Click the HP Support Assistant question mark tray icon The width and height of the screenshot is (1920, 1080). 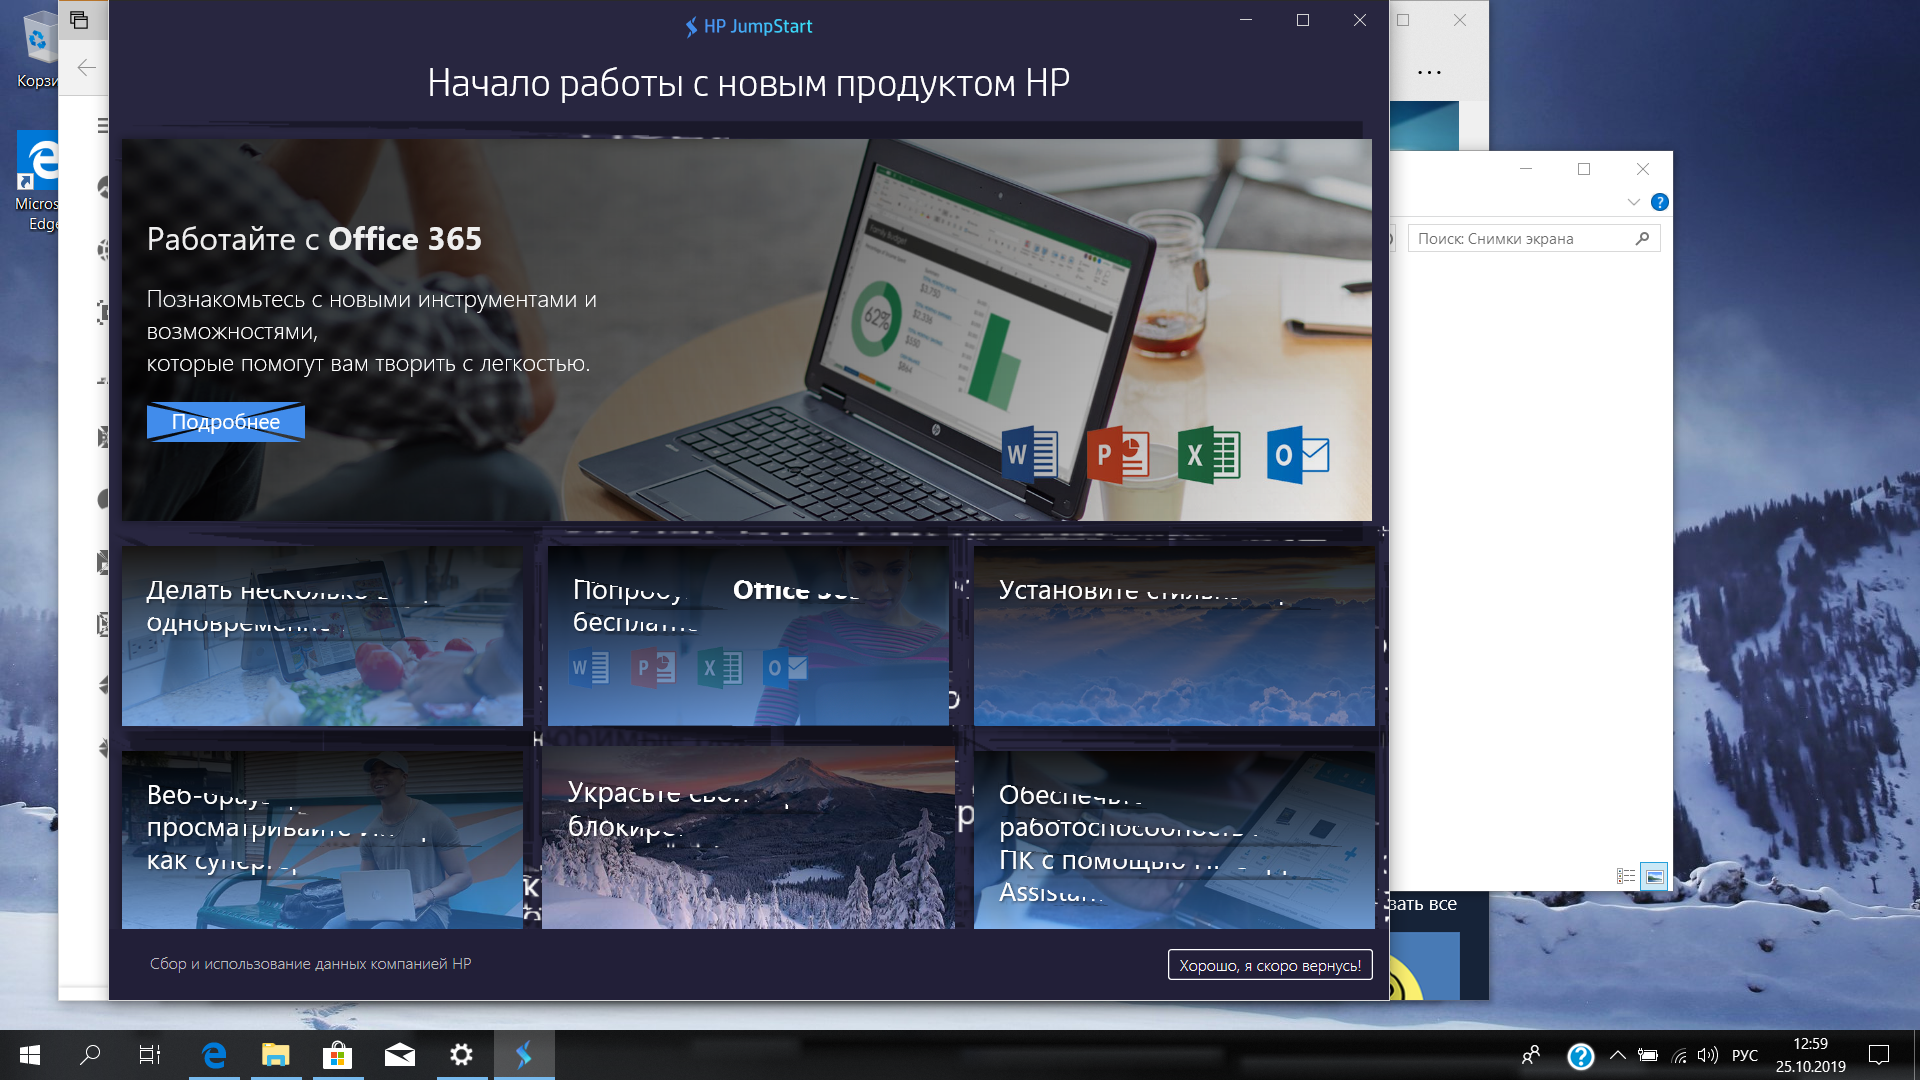click(x=1581, y=1056)
